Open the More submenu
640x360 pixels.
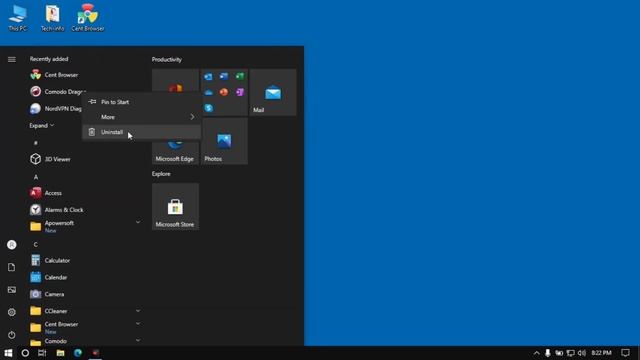(141, 117)
